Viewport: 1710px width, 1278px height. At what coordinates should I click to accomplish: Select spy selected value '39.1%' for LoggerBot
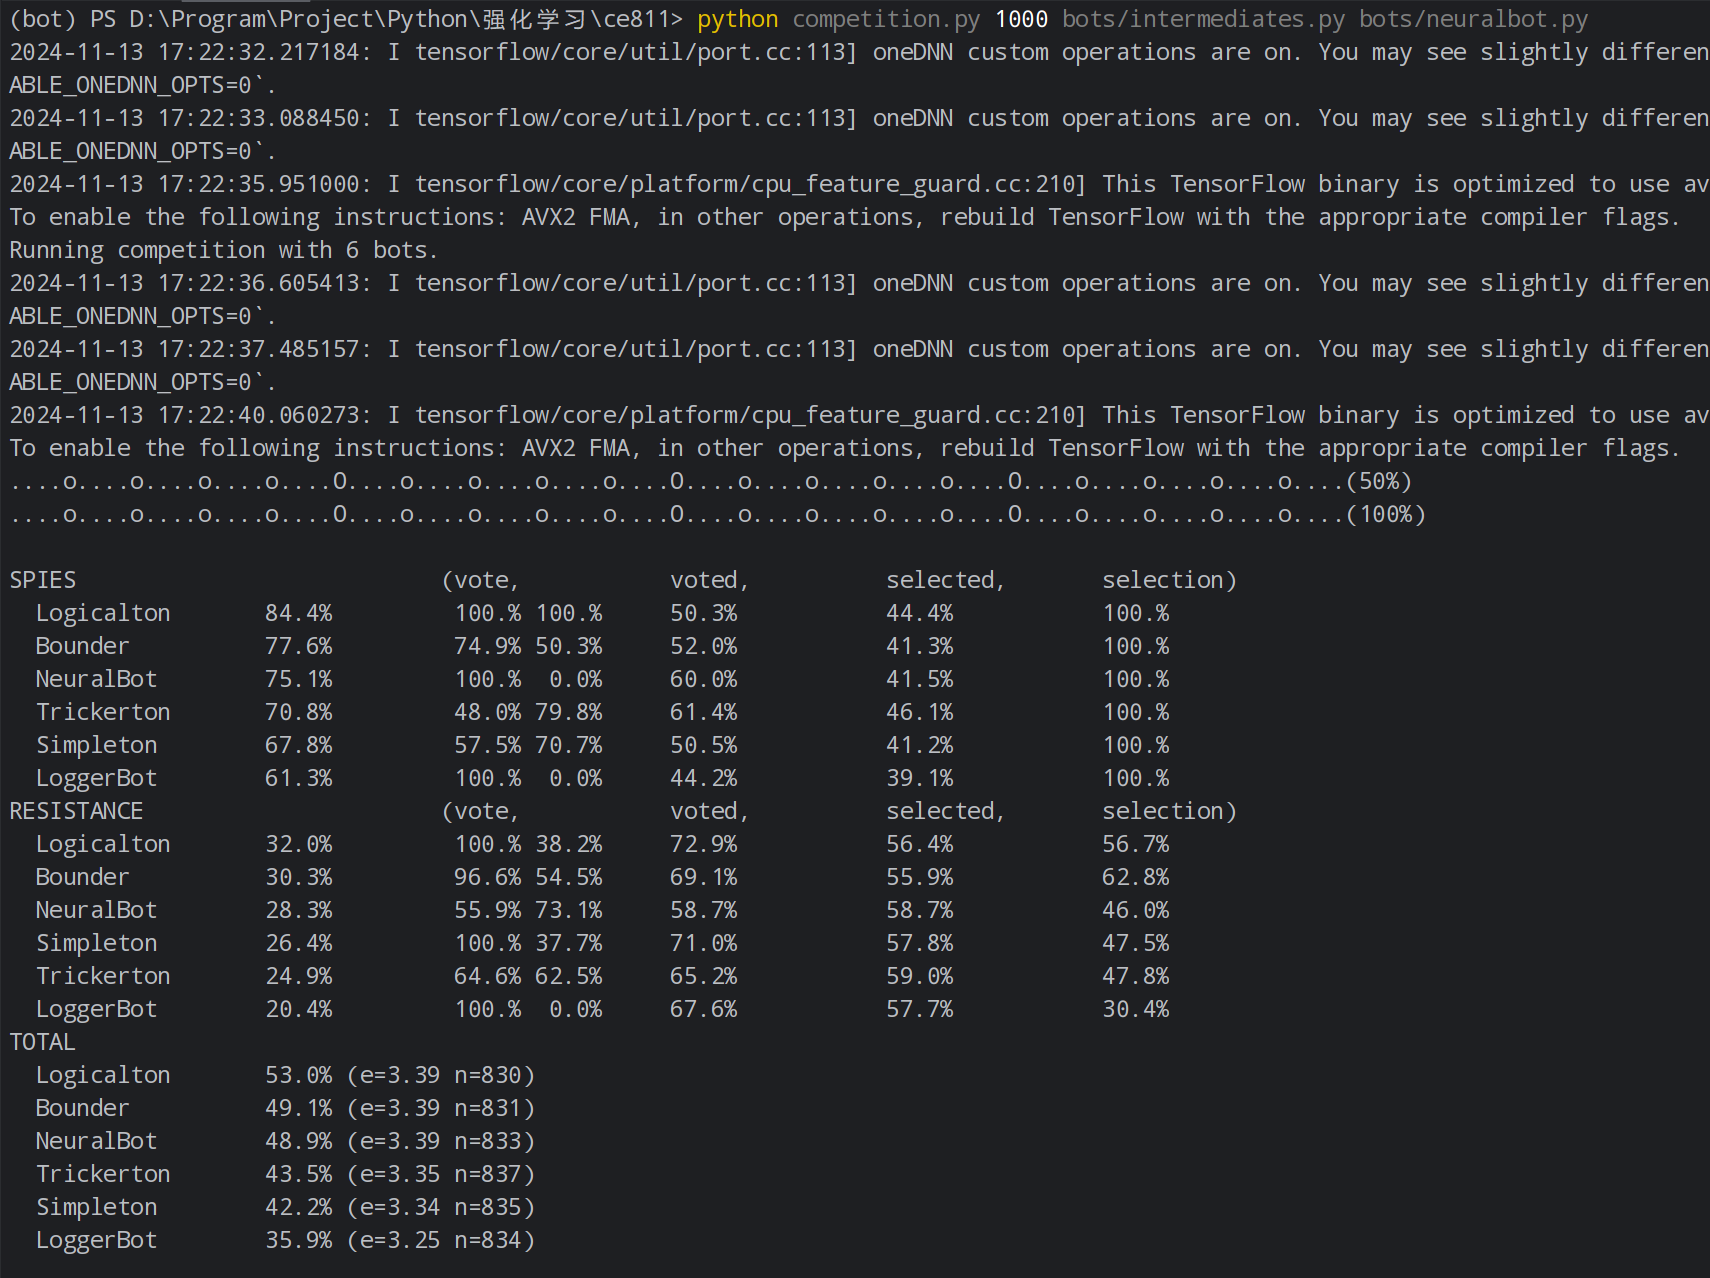(920, 778)
